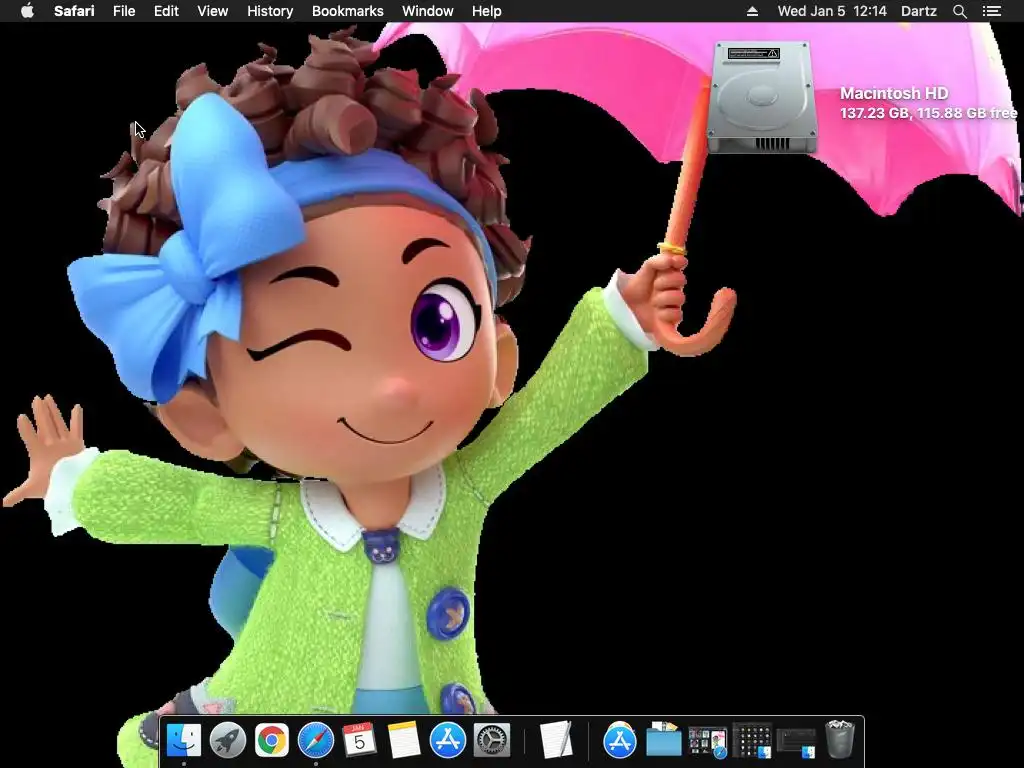Open the blue Documents folder stack
This screenshot has width=1024, height=768.
click(x=664, y=741)
